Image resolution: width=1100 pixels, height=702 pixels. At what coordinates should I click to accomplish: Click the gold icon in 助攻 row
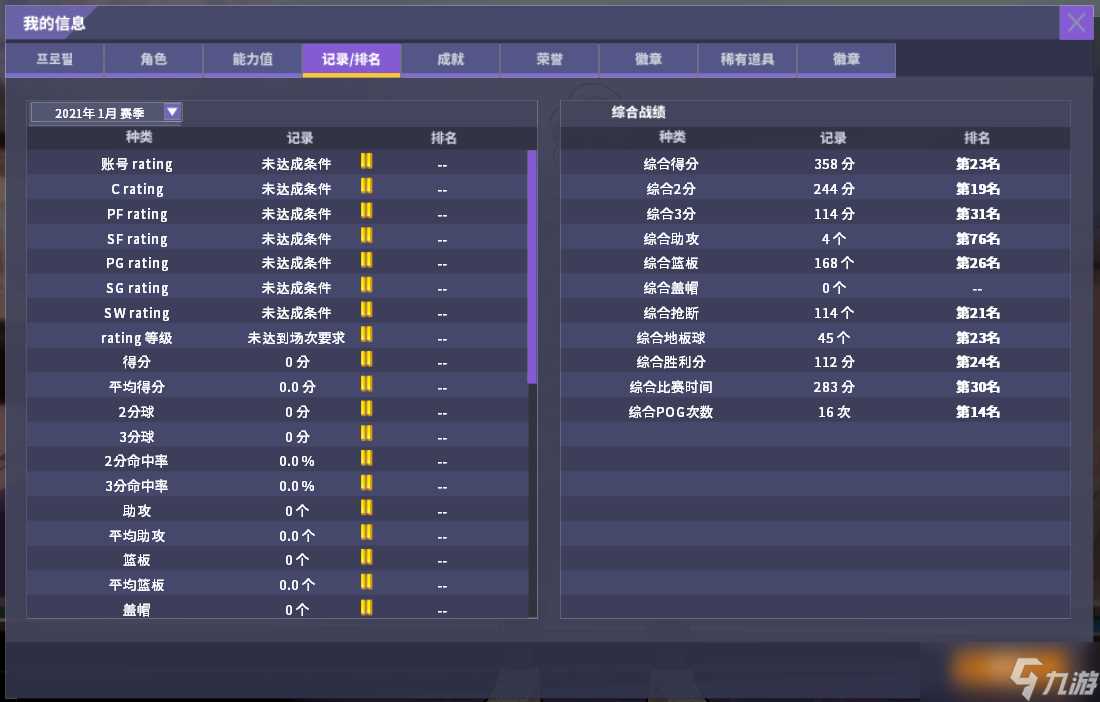[366, 509]
